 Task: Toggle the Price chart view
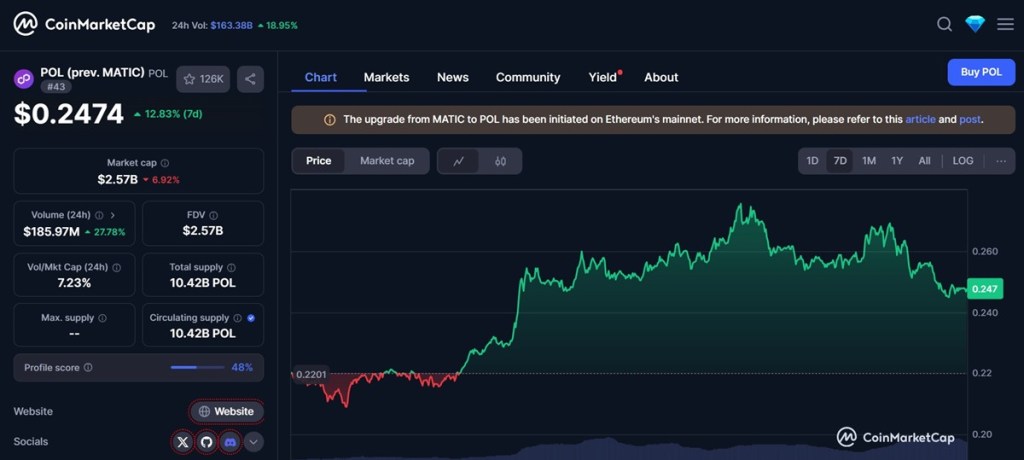point(318,161)
